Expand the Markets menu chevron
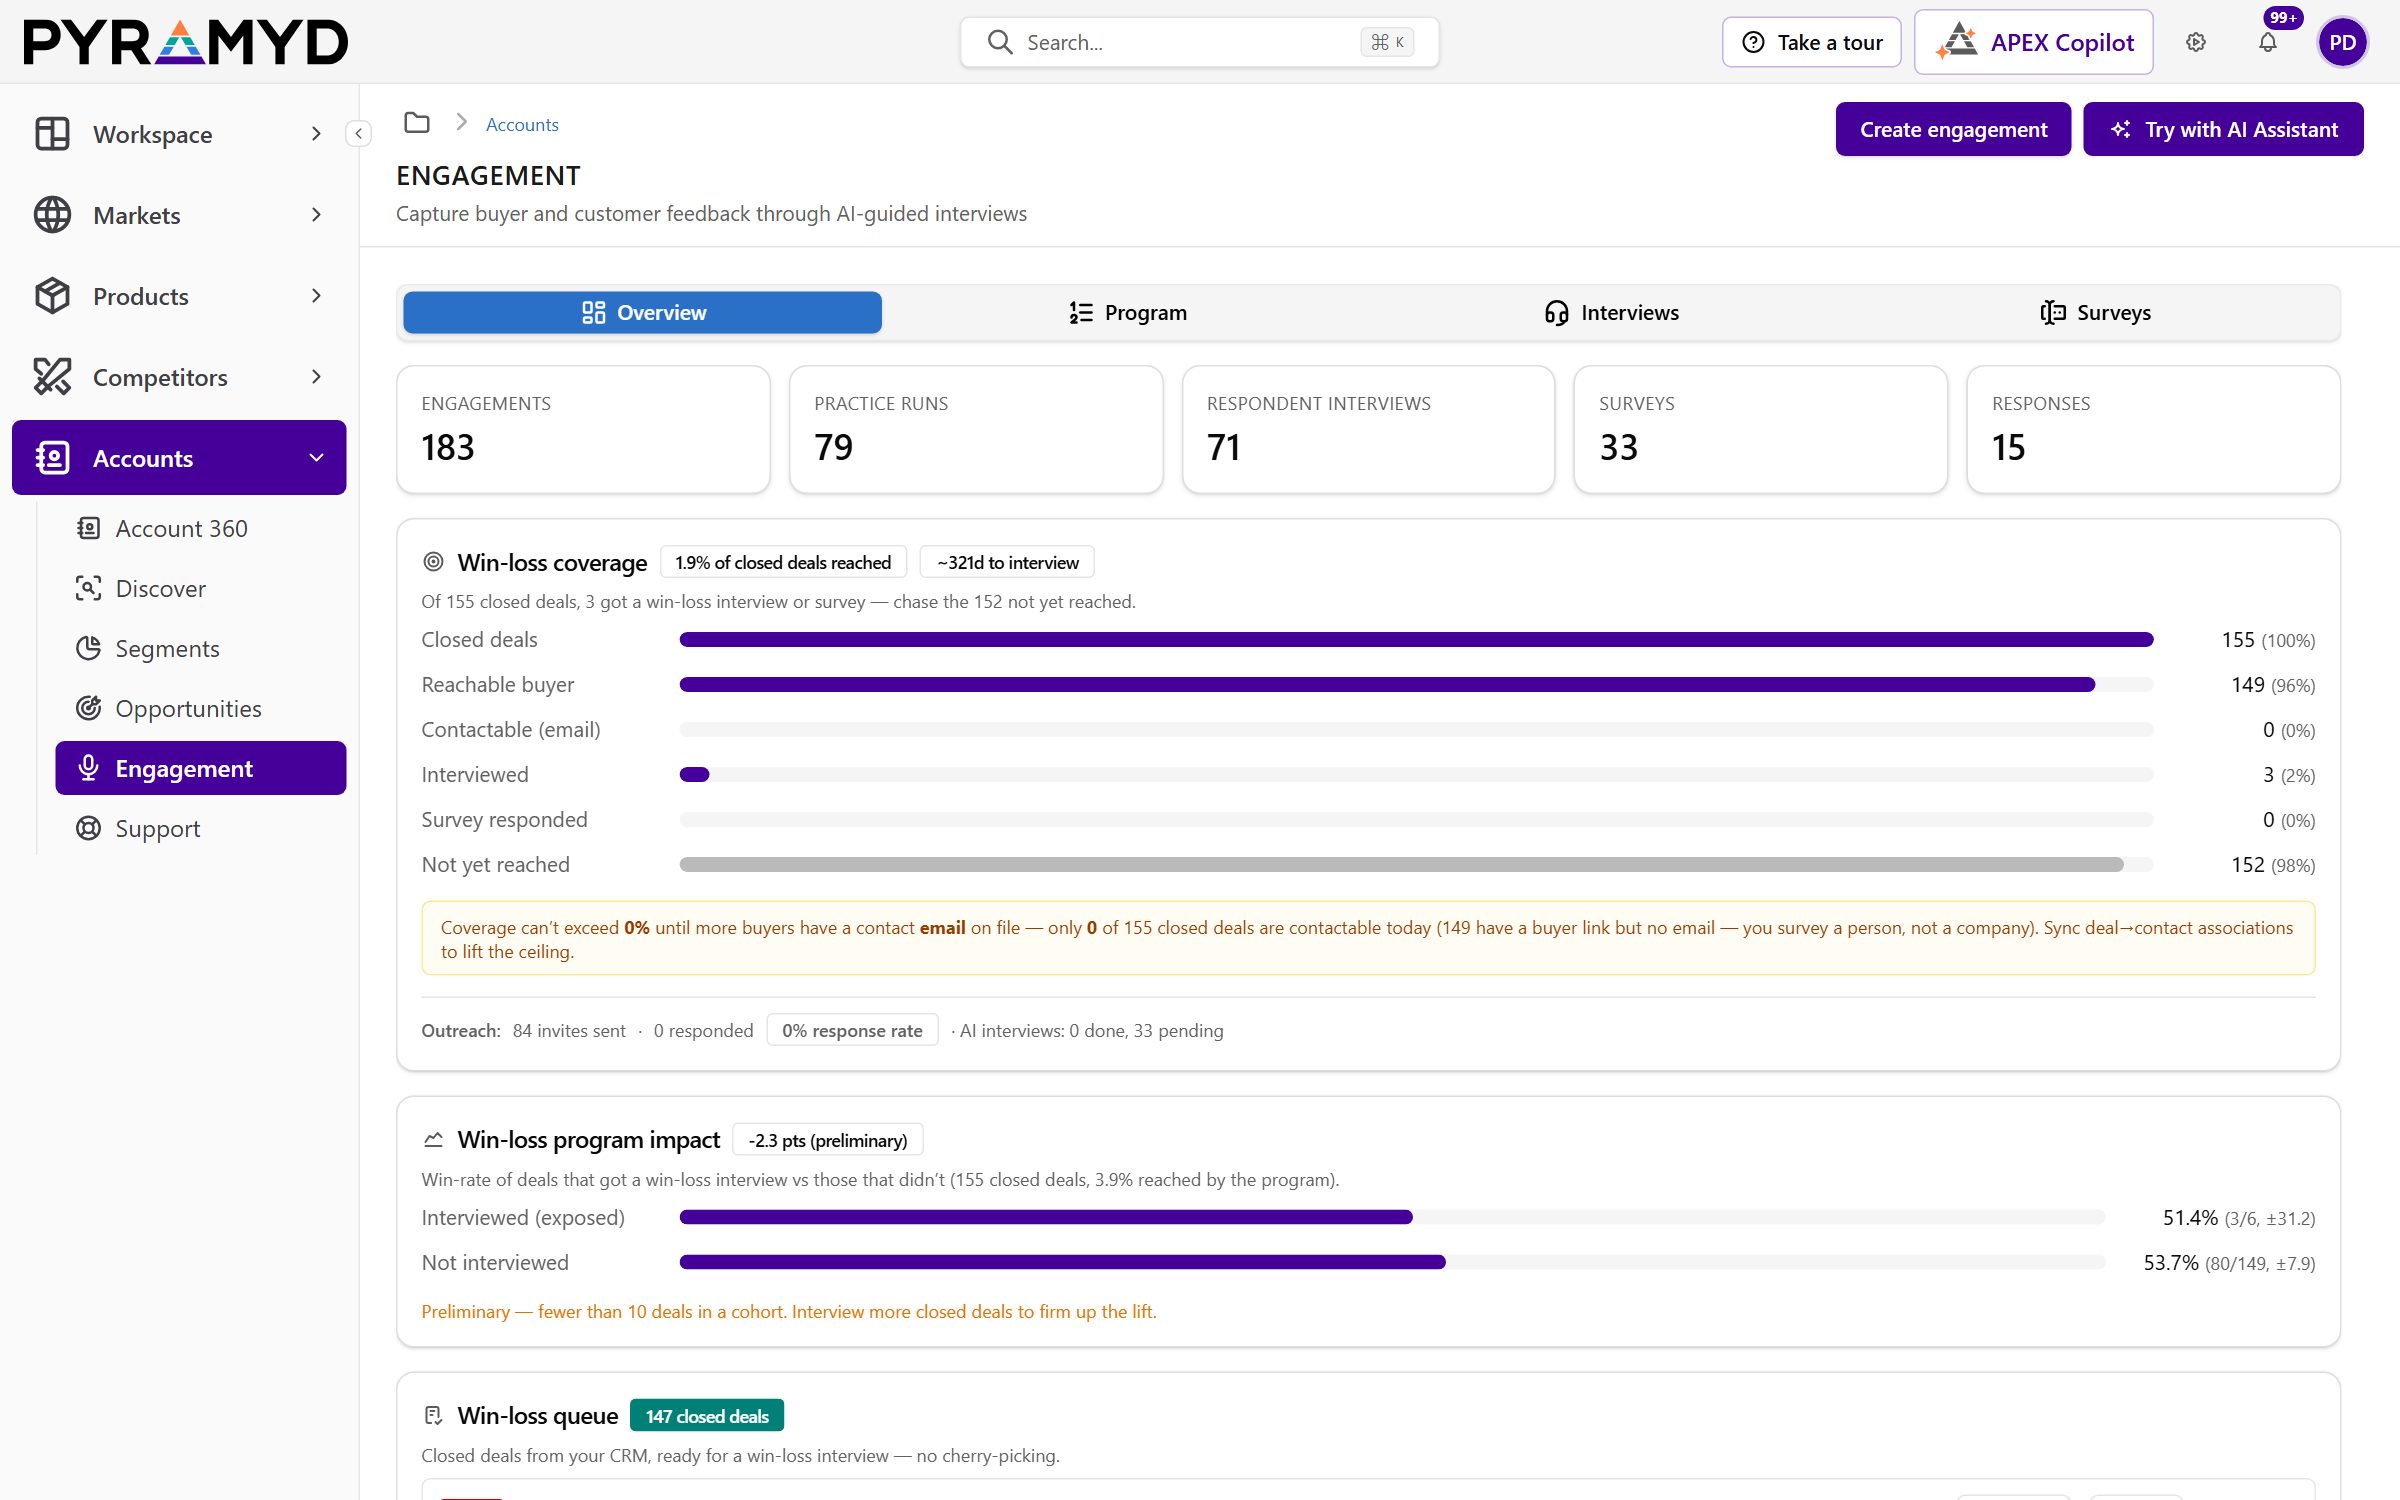The width and height of the screenshot is (2400, 1500). (316, 215)
